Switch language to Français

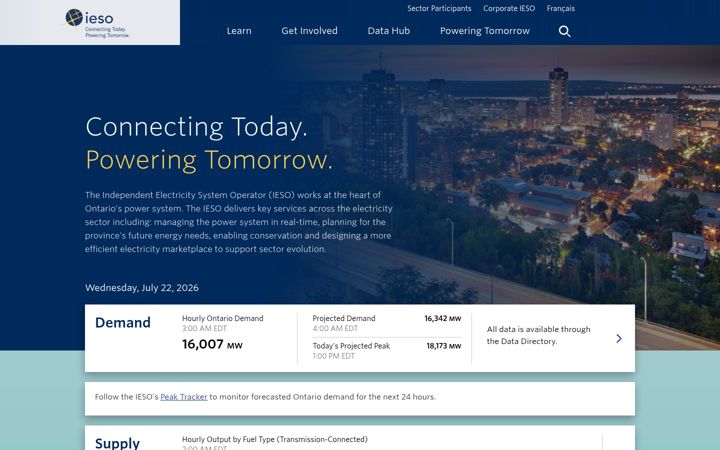[x=561, y=8]
